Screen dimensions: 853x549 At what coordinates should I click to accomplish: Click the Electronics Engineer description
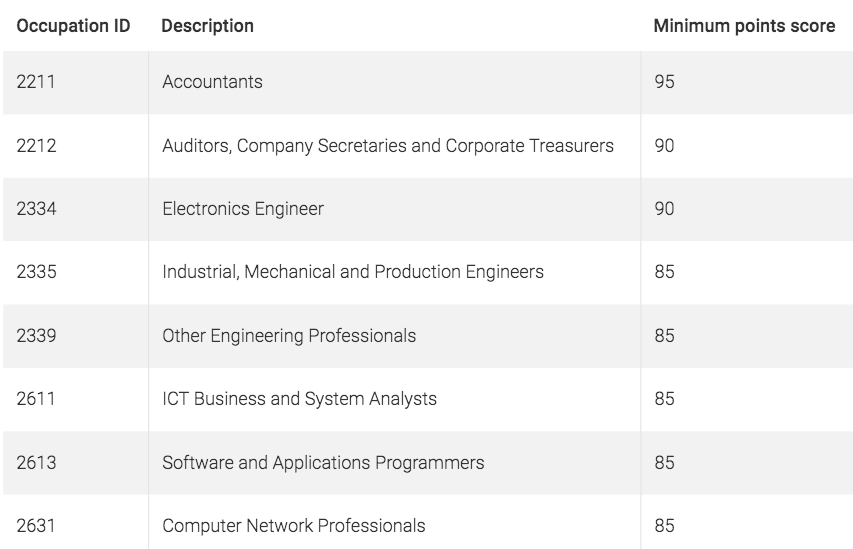243,209
